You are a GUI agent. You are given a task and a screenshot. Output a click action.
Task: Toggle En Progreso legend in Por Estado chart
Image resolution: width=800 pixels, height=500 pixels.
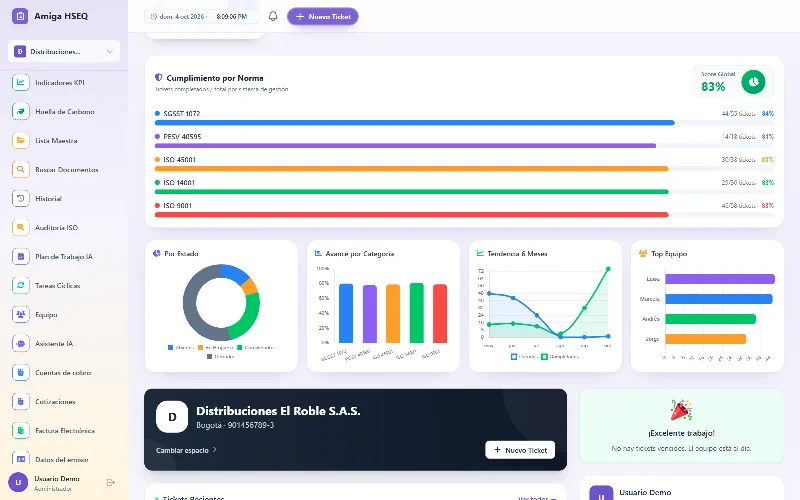[215, 347]
